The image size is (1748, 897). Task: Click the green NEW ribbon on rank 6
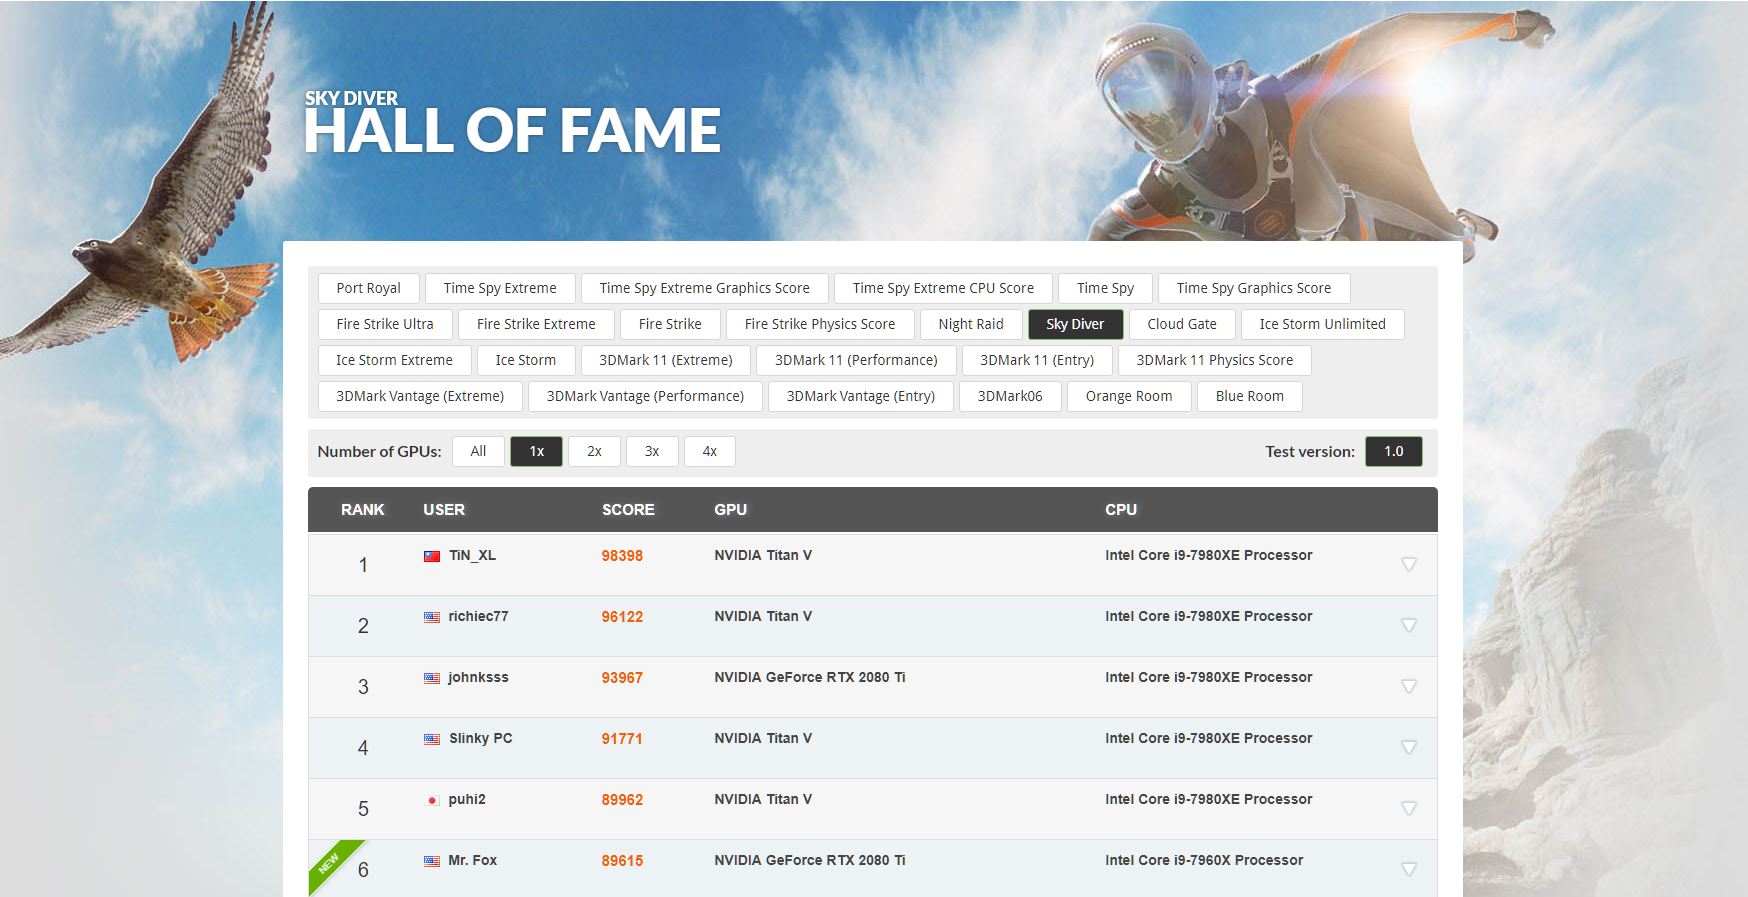click(x=329, y=860)
